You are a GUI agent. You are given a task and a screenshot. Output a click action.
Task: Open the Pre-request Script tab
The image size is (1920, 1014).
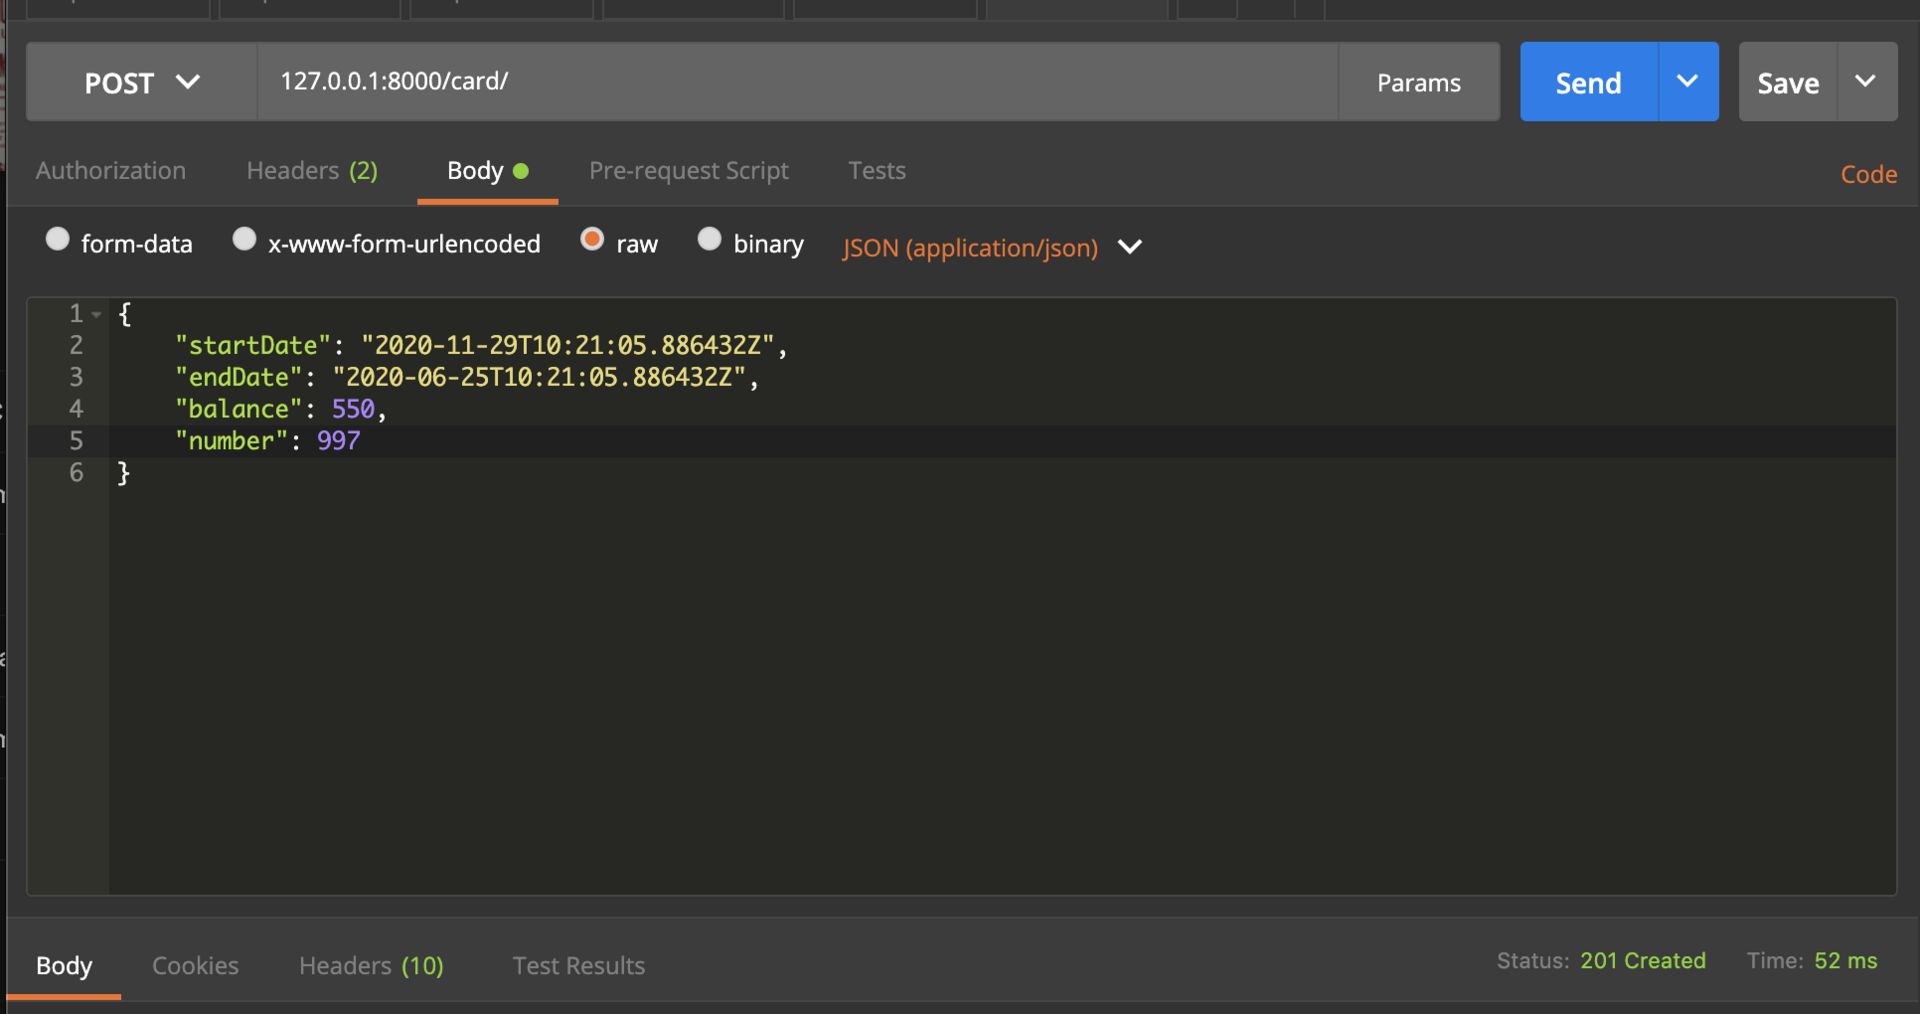[x=689, y=171]
